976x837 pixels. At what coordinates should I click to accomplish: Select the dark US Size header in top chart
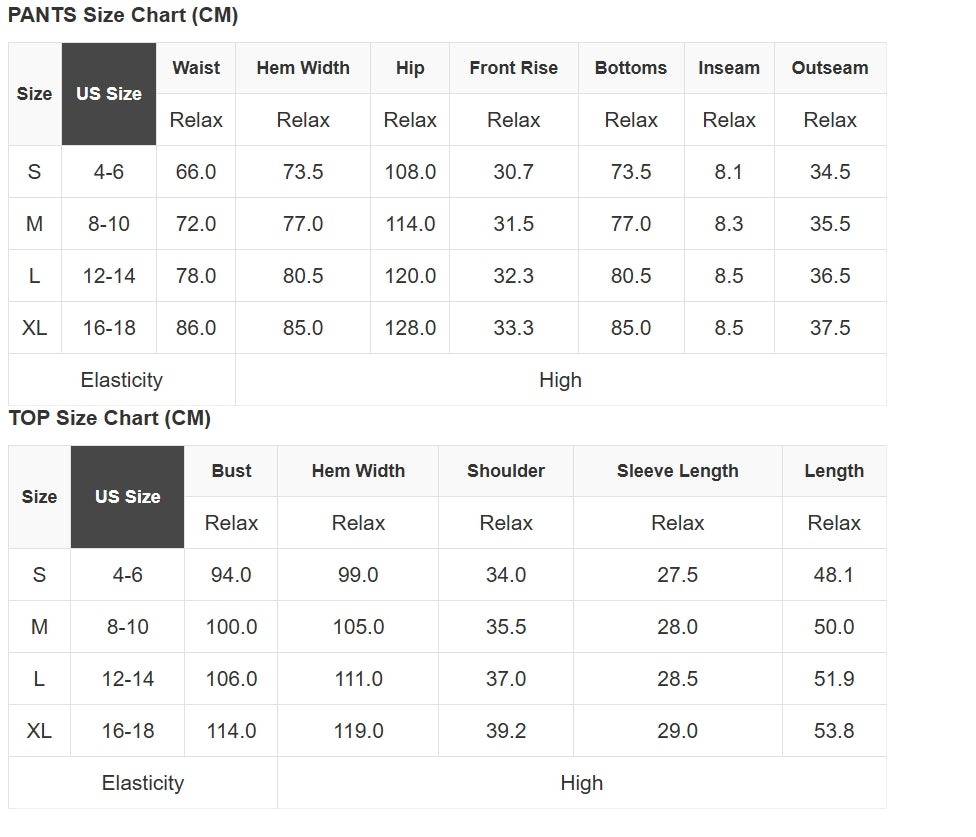(128, 497)
